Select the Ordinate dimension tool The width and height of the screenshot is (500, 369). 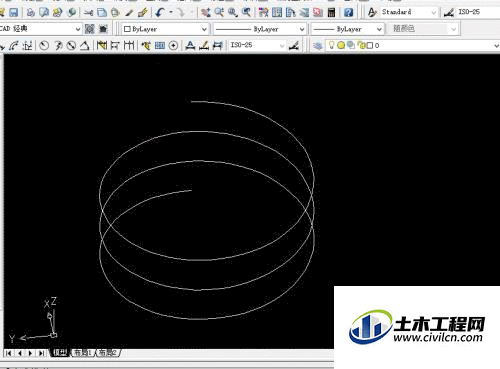[28, 45]
